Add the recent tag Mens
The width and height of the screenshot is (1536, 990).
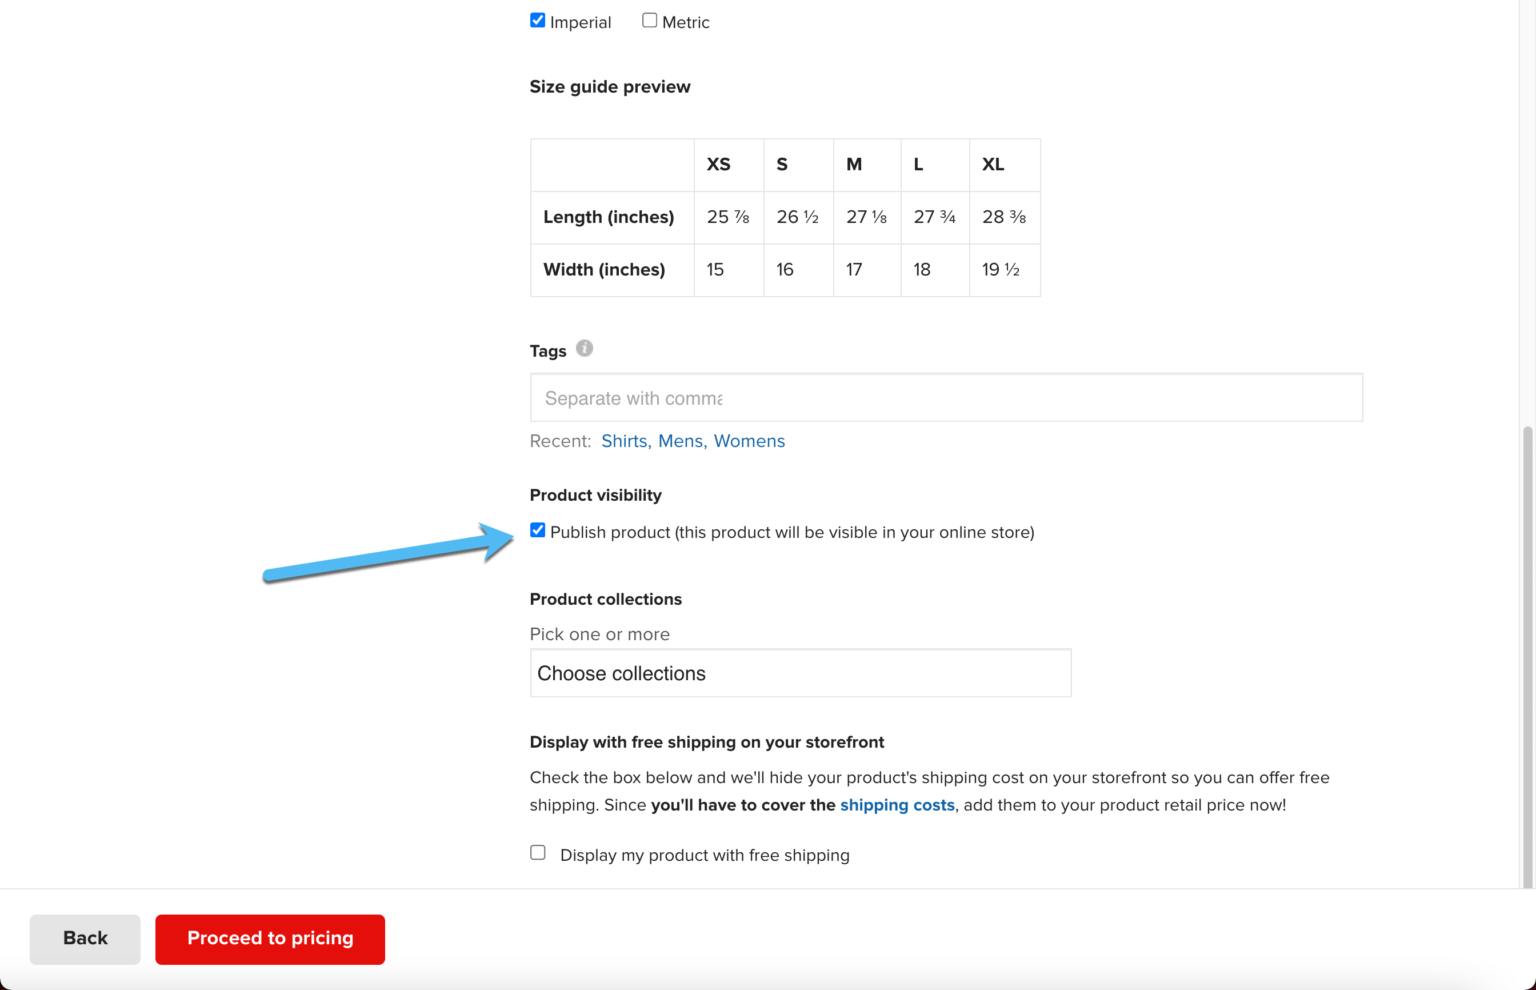tap(681, 440)
